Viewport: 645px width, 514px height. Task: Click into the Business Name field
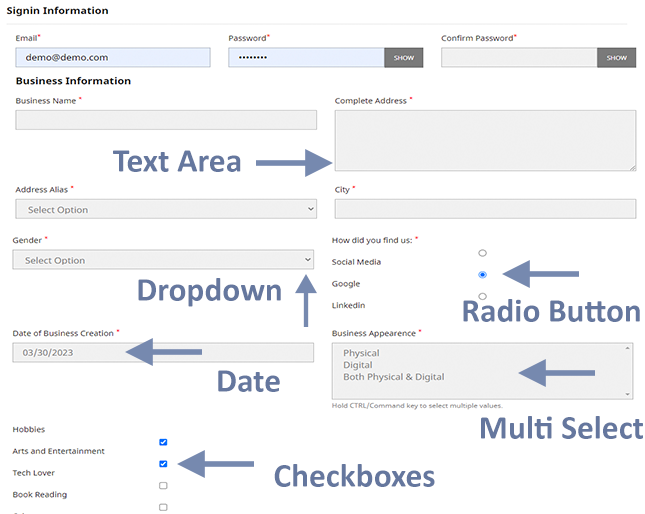166,120
